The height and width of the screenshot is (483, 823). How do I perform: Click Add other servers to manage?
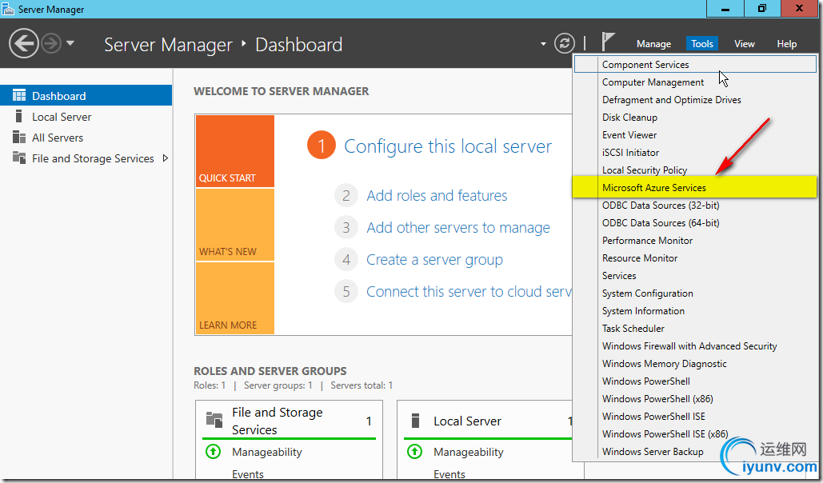pos(458,227)
